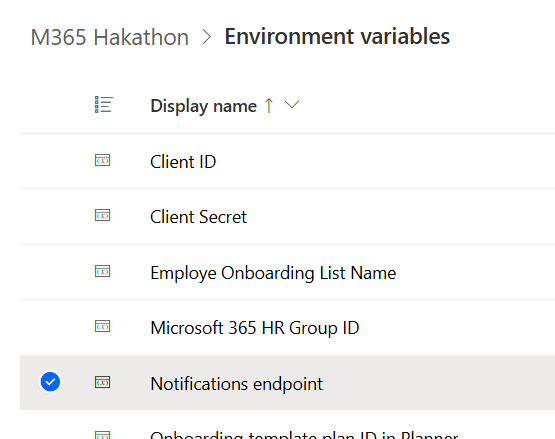Click the icon for Employe Onboarding List Name
The image size is (555, 439).
pos(103,271)
